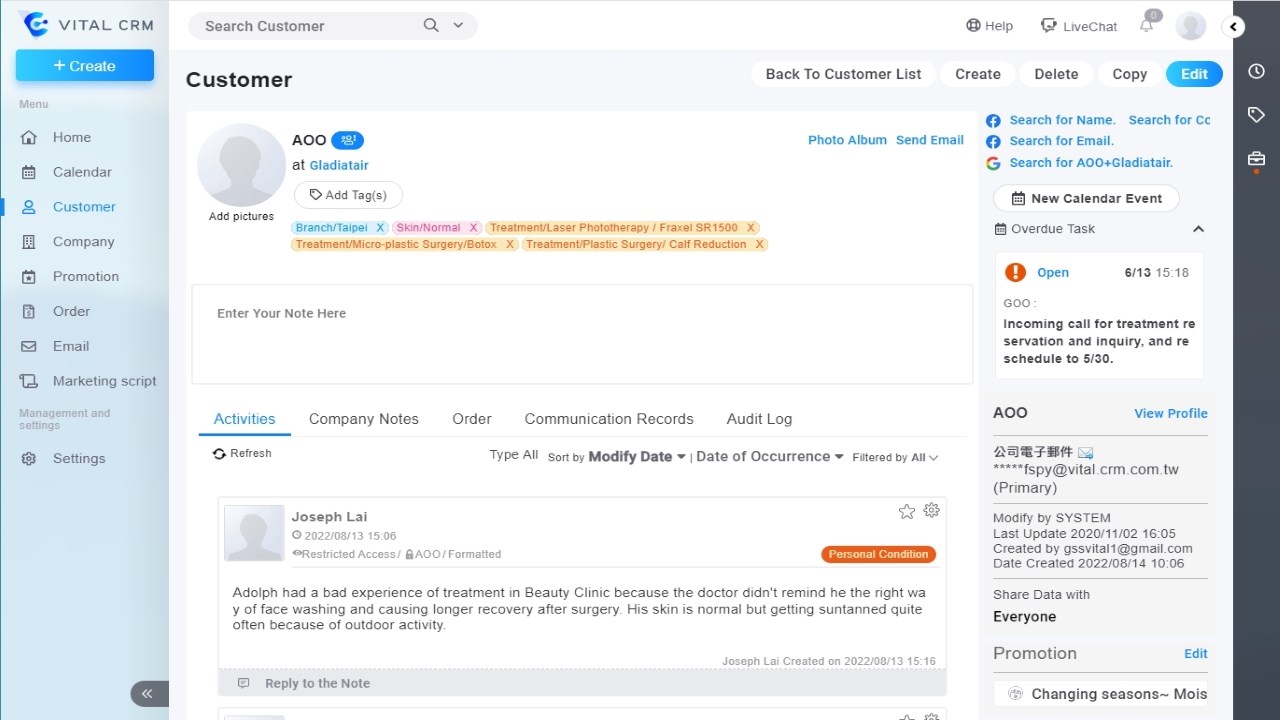Click Facebook Search for Name link

click(1062, 120)
